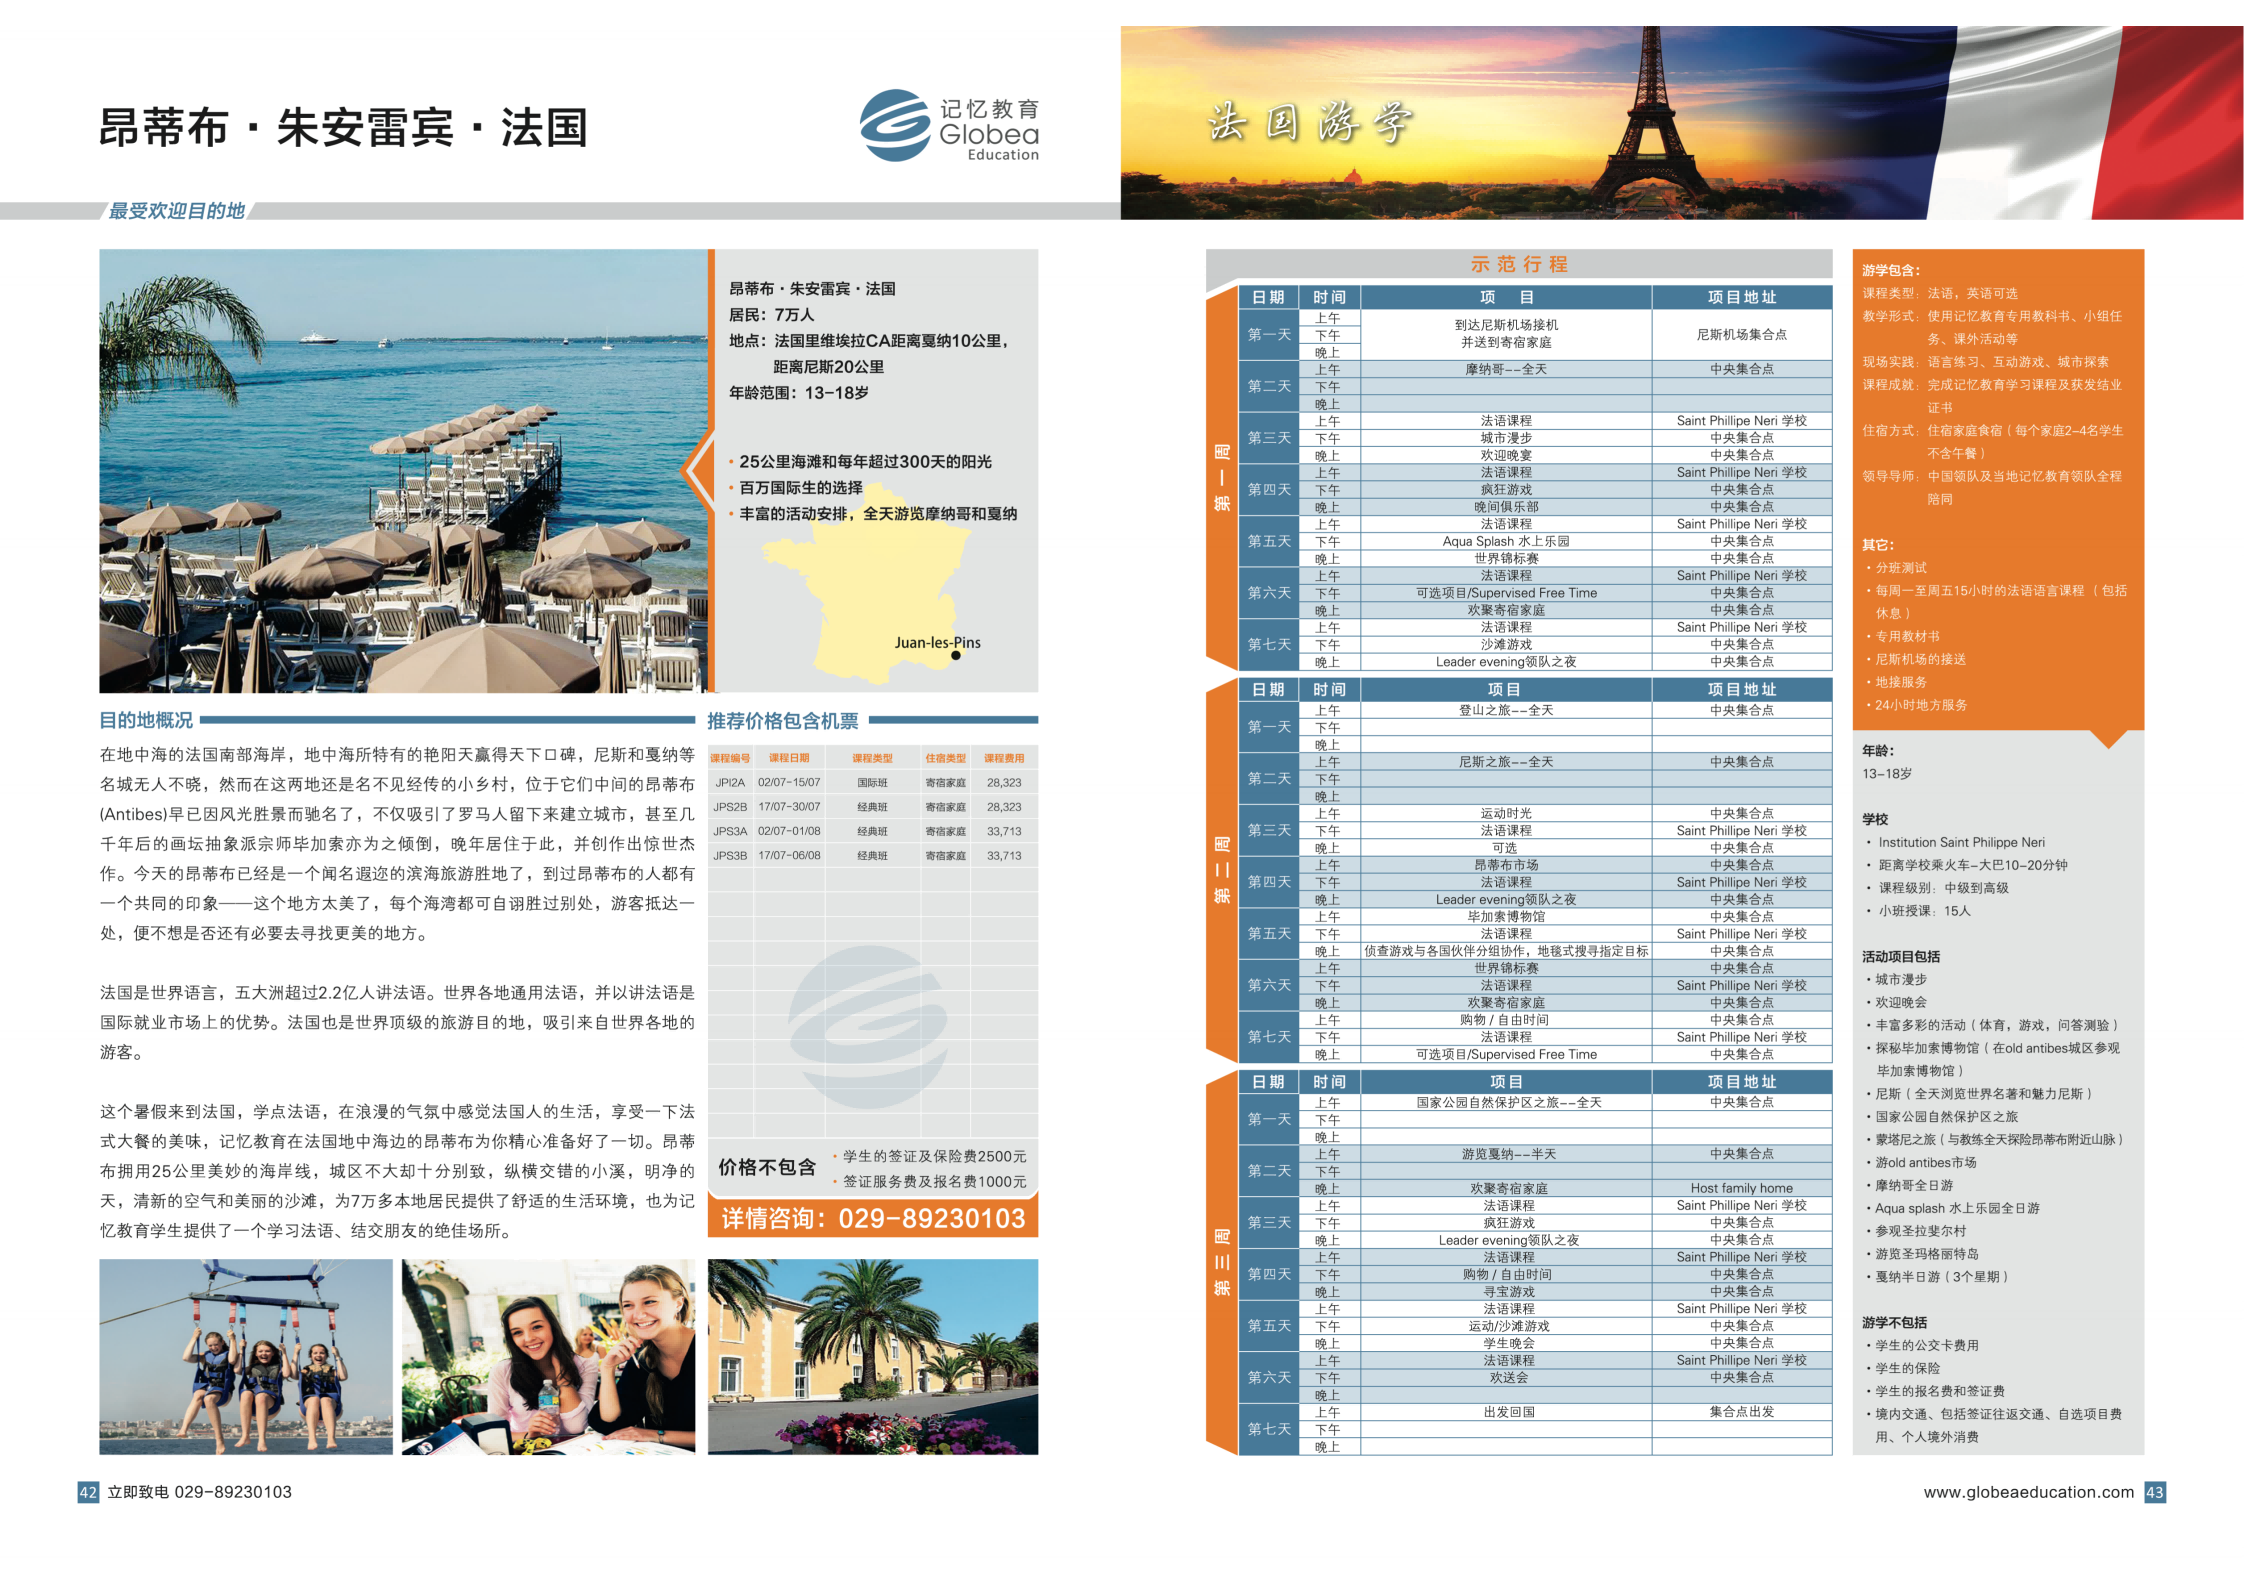Select course code JPI2A
Image resolution: width=2244 pixels, height=1586 pixels.
tap(730, 783)
